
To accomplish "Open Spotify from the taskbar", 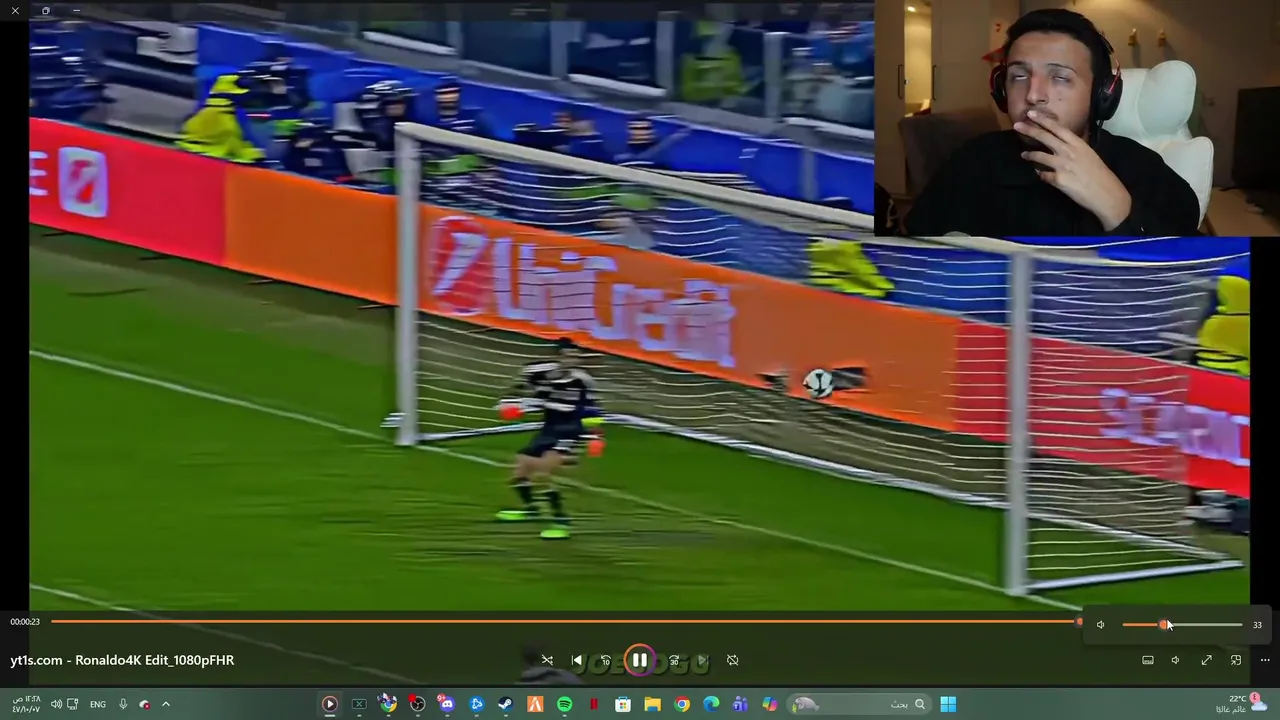I will coord(564,704).
